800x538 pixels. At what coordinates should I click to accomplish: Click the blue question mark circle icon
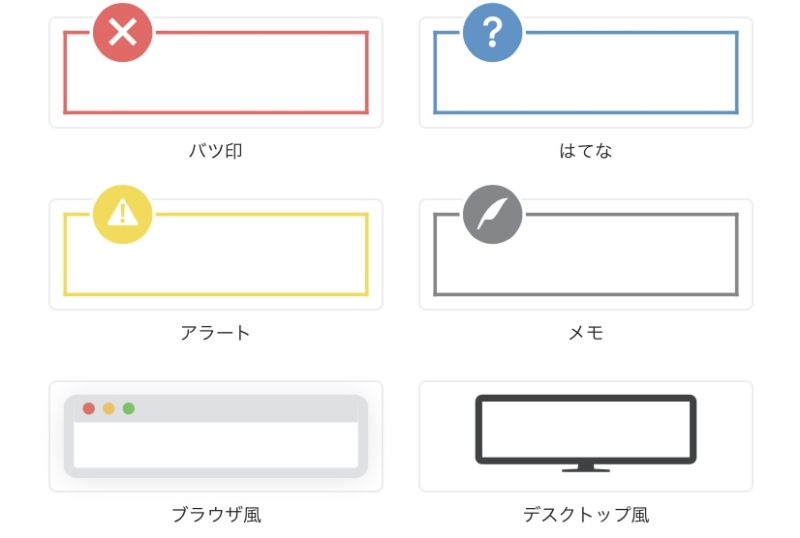tap(492, 33)
